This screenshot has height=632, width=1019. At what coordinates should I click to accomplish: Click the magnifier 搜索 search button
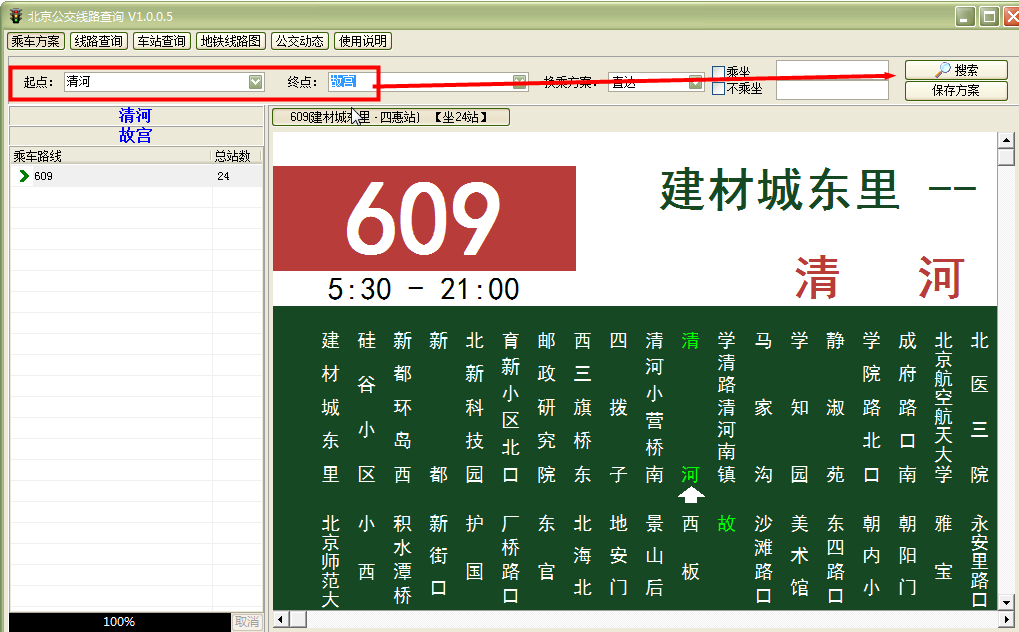[x=956, y=70]
